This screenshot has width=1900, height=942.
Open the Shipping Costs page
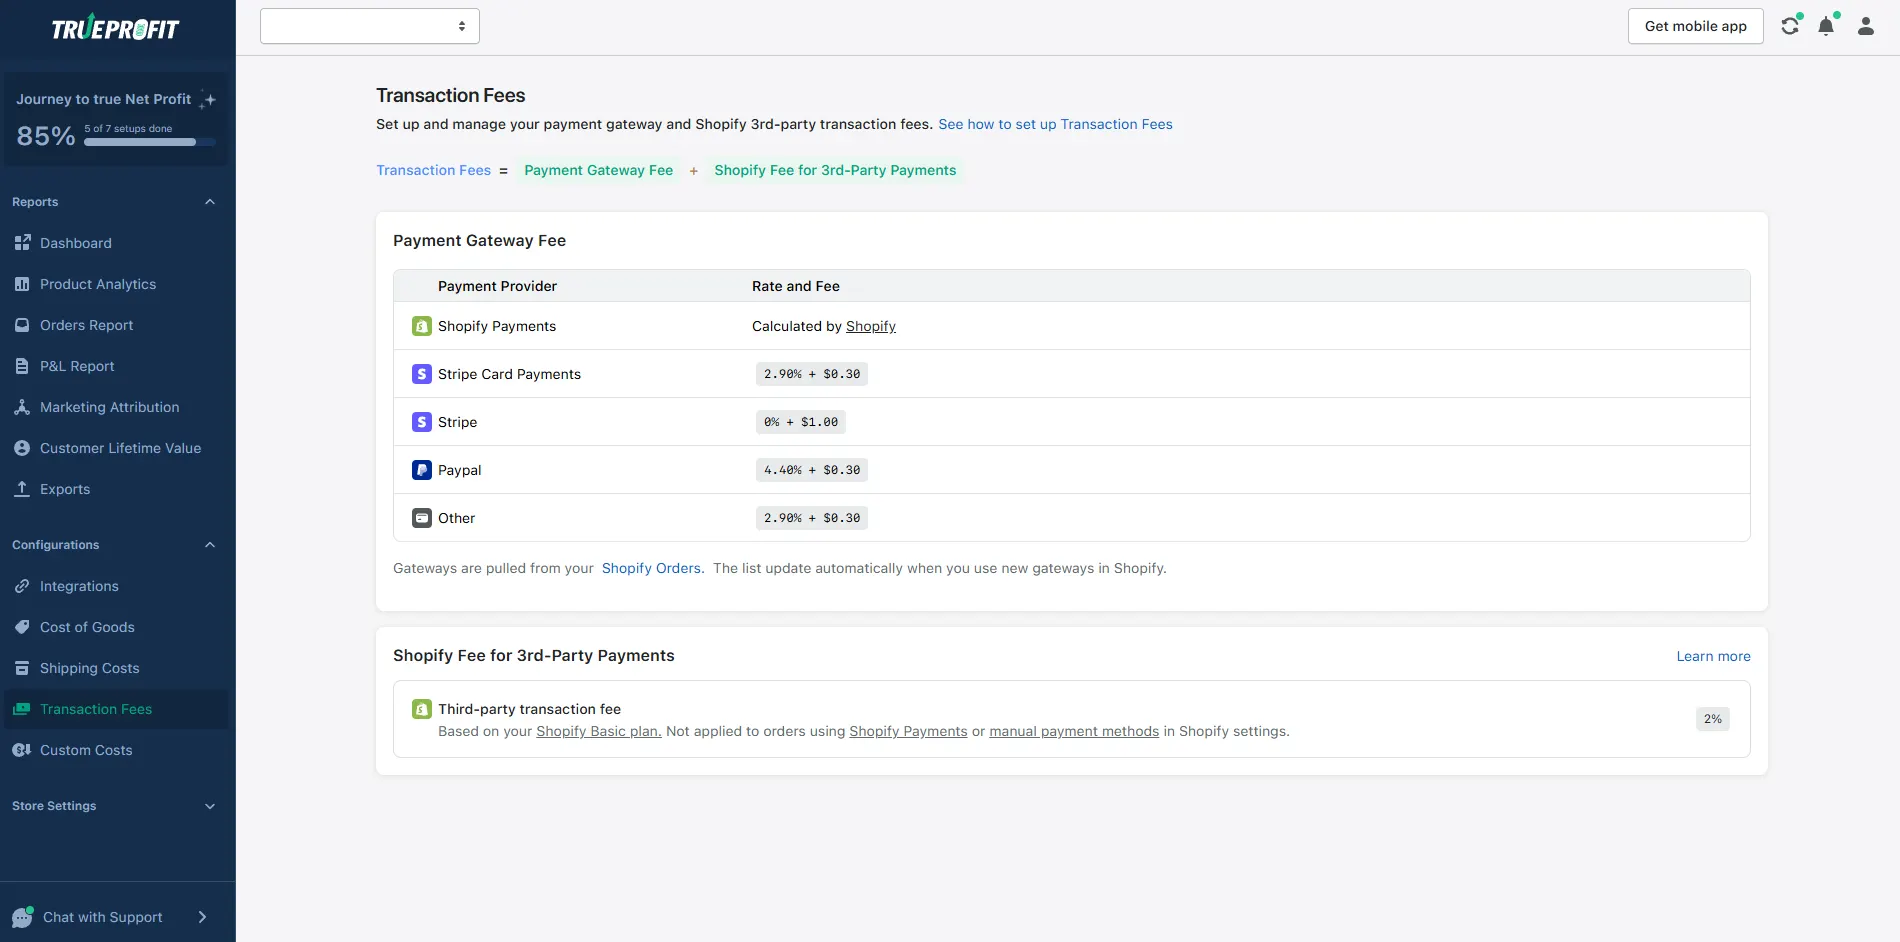pos(89,668)
